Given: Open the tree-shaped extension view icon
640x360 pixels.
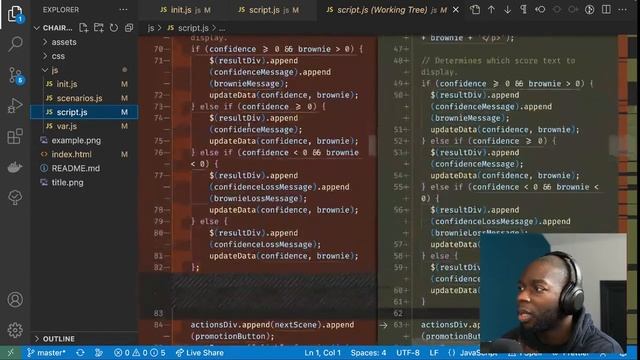Looking at the screenshot, I should pos(15,198).
